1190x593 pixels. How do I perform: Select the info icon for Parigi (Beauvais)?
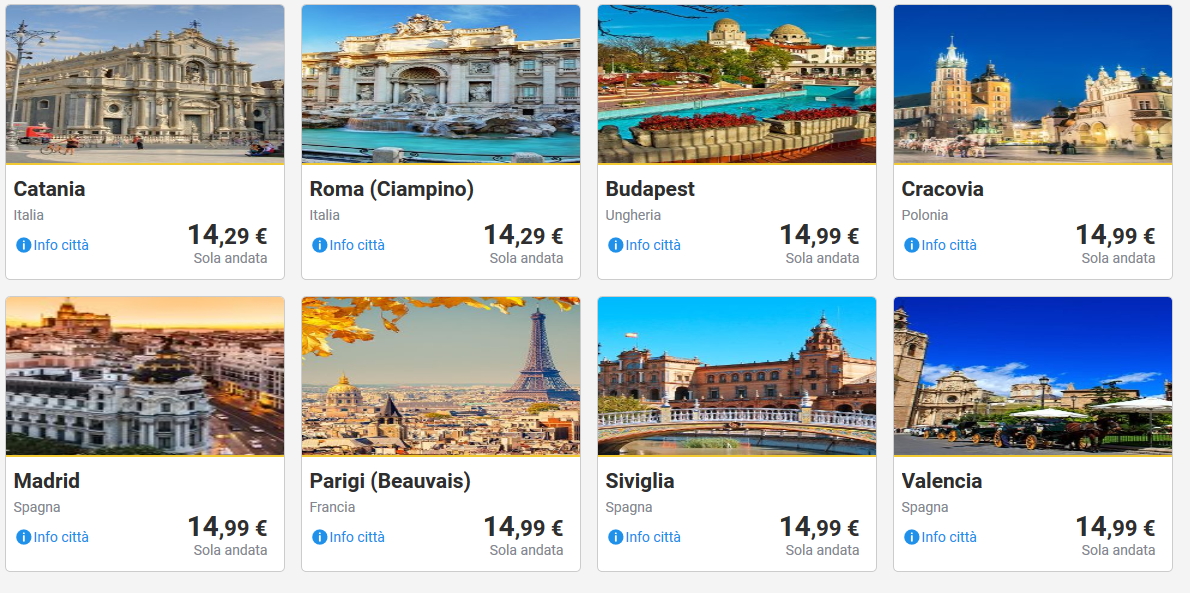pos(319,537)
